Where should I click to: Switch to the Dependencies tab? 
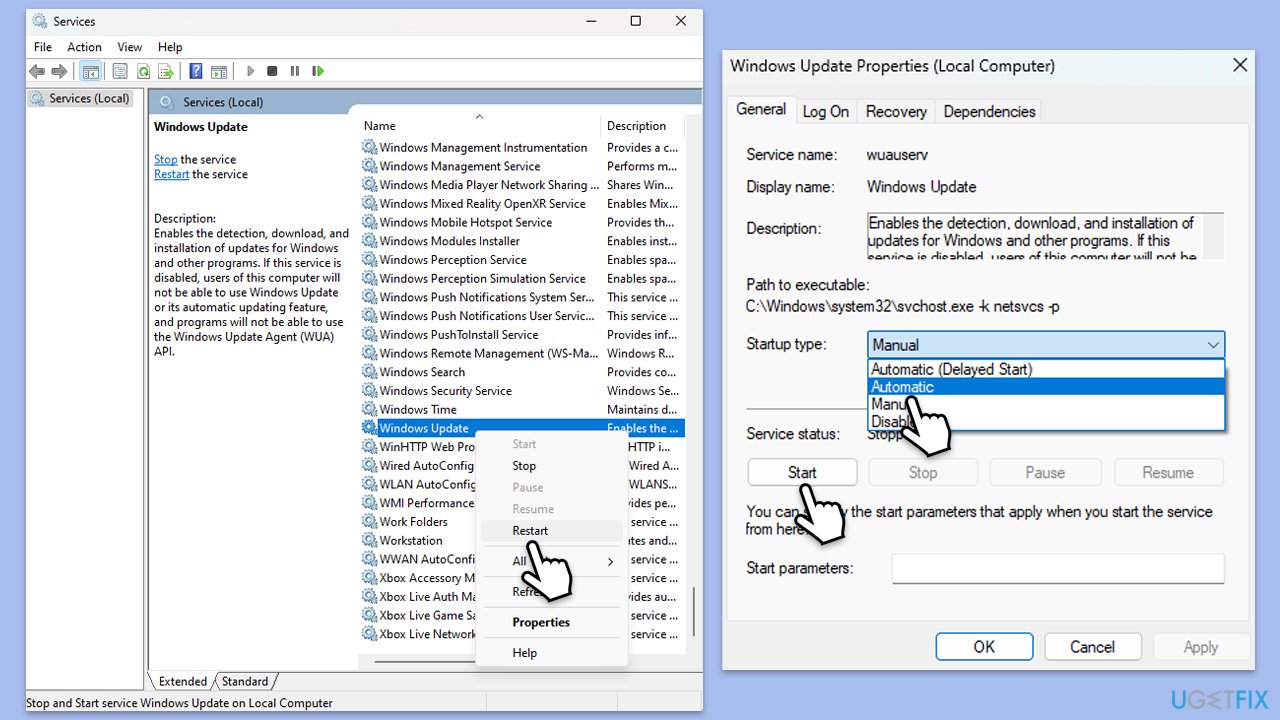[989, 112]
